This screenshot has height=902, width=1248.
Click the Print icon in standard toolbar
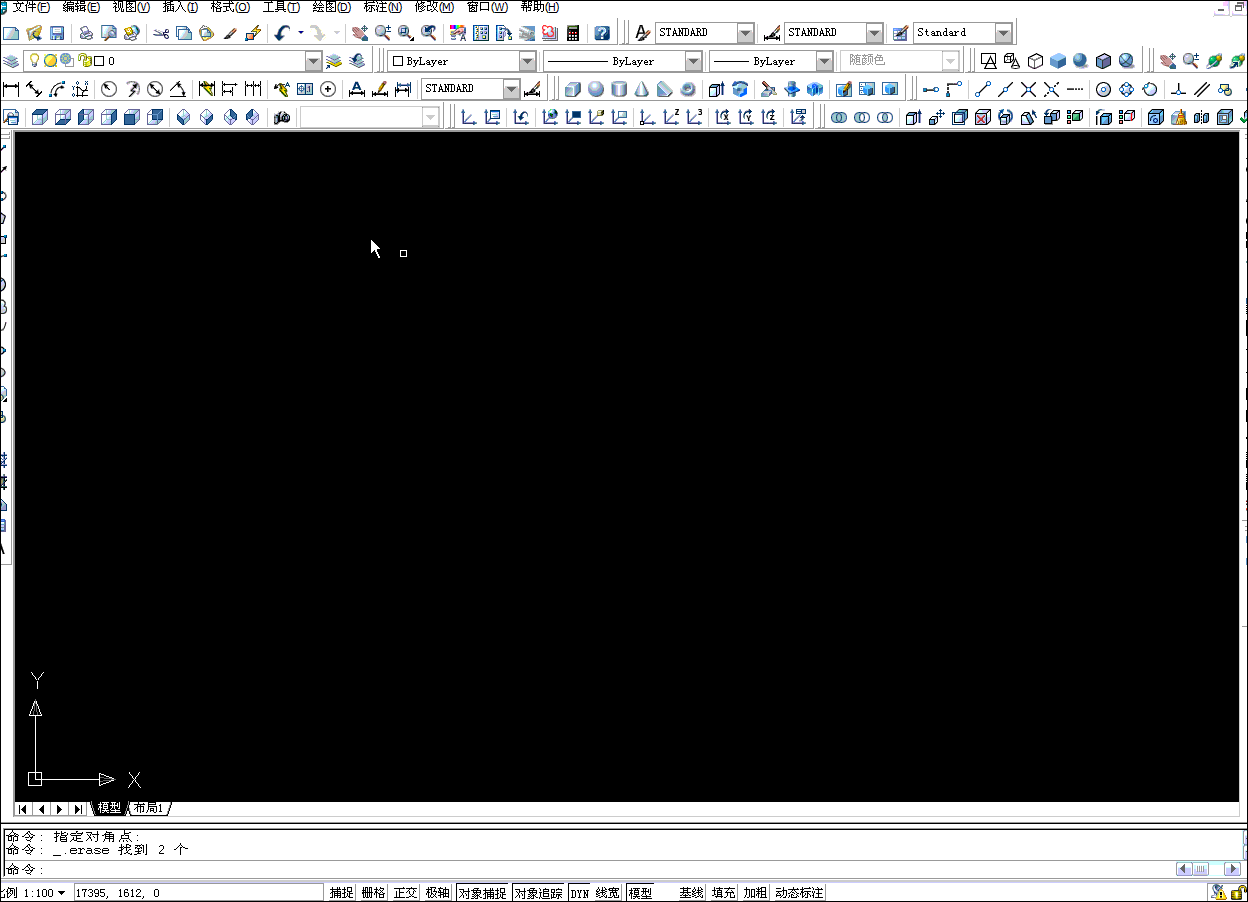[87, 33]
